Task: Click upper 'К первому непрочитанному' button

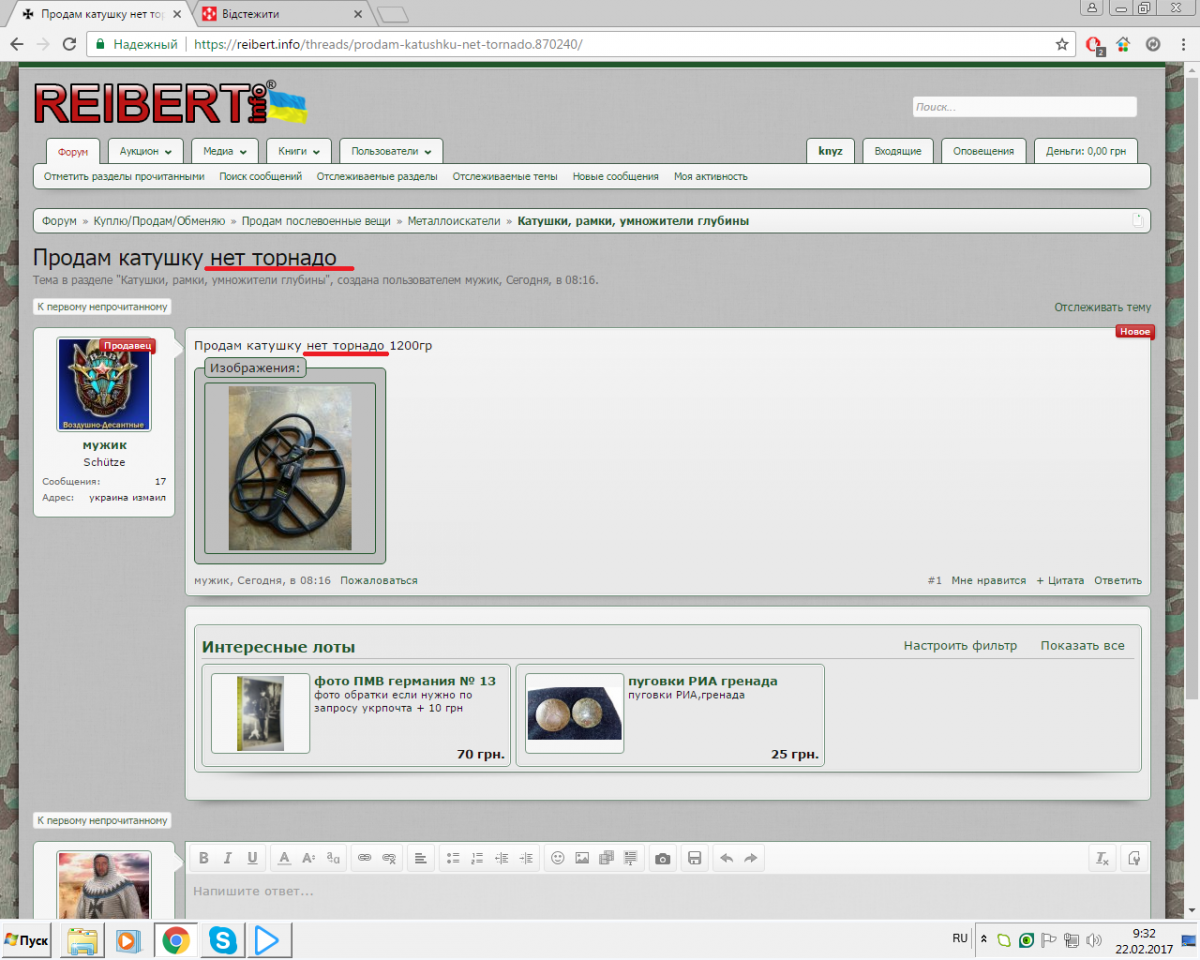Action: click(x=102, y=307)
